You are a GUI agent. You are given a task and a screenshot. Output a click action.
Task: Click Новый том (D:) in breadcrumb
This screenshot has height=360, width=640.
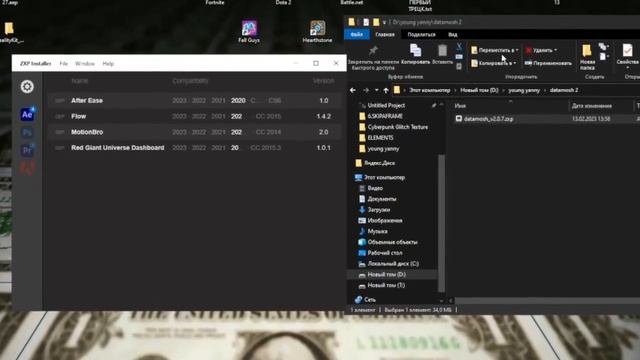click(x=479, y=90)
